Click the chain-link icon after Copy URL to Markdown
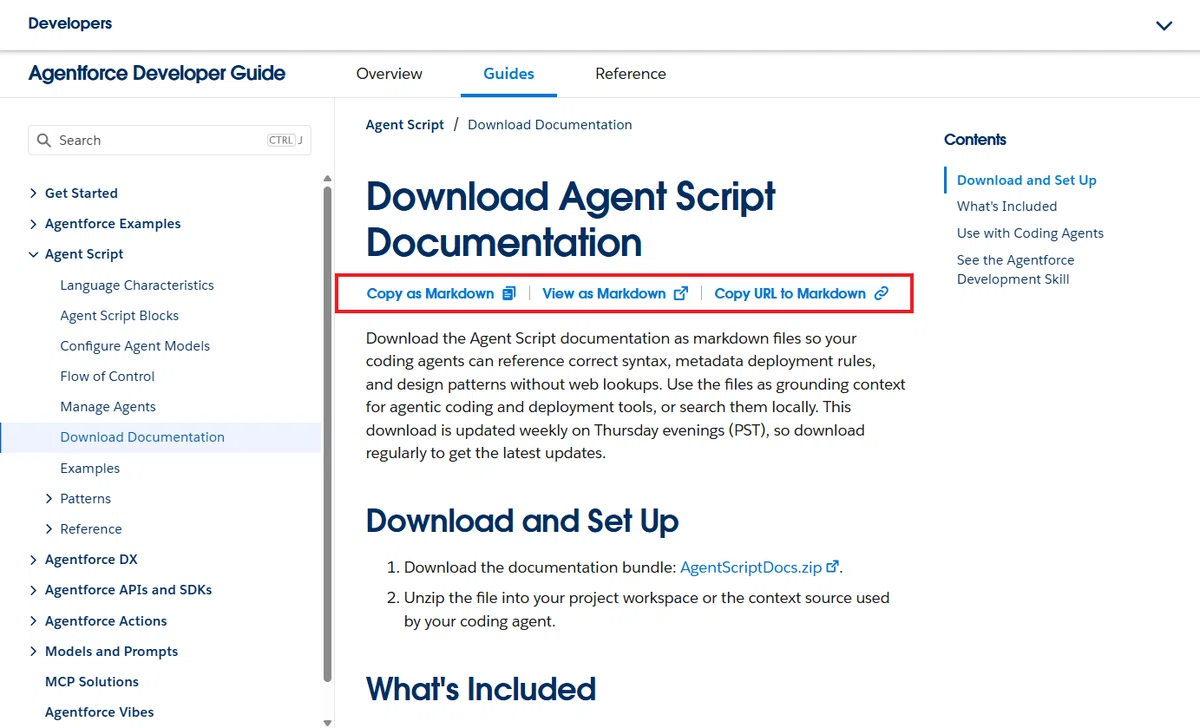Screen dimensions: 1200x728 (881, 294)
